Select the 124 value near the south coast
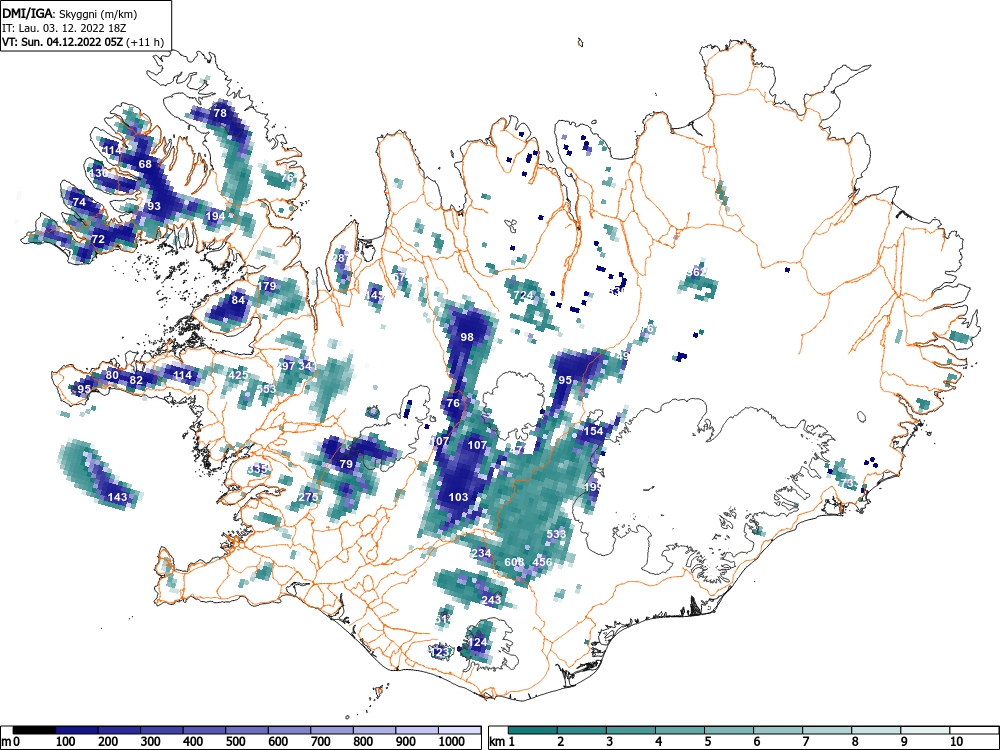The height and width of the screenshot is (750, 1000). pos(477,642)
